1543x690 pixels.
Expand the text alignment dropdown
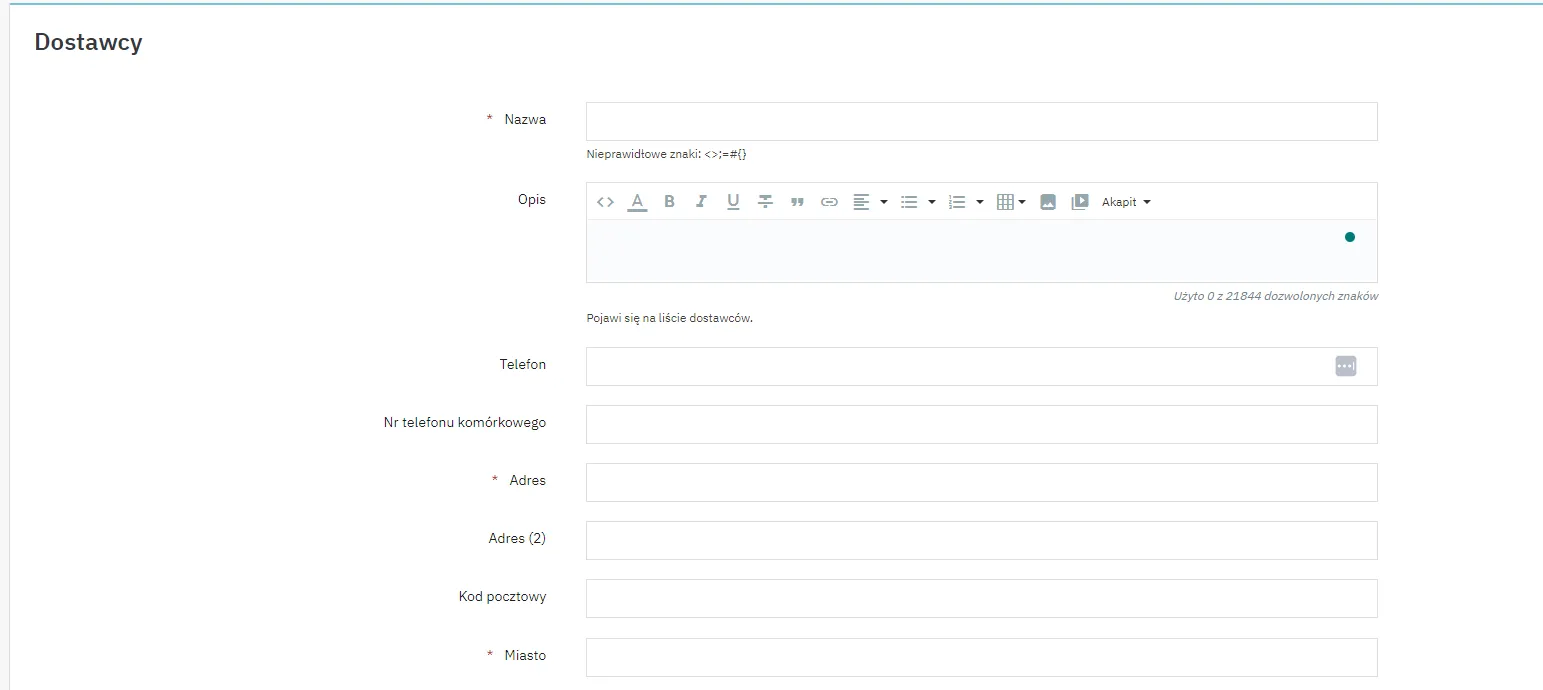[x=884, y=202]
